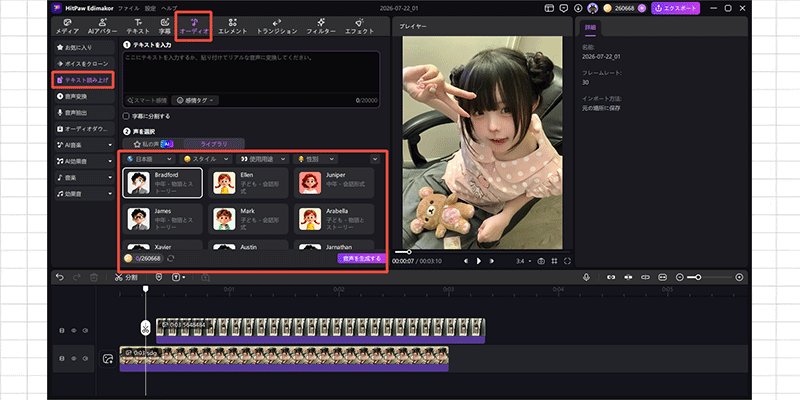Open the 使用用途 usage filter dropdown
This screenshot has height=400, width=800.
(x=263, y=159)
